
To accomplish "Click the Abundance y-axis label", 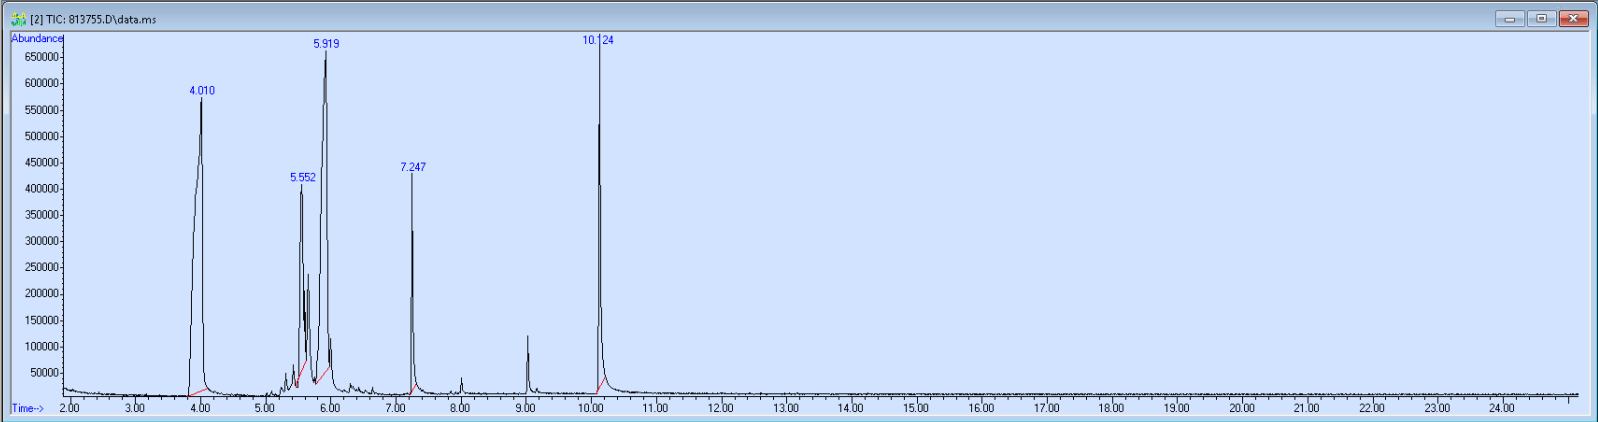I will click(x=37, y=38).
